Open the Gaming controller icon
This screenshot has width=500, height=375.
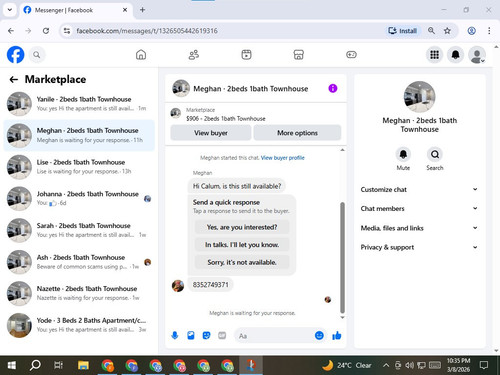pyautogui.click(x=351, y=55)
